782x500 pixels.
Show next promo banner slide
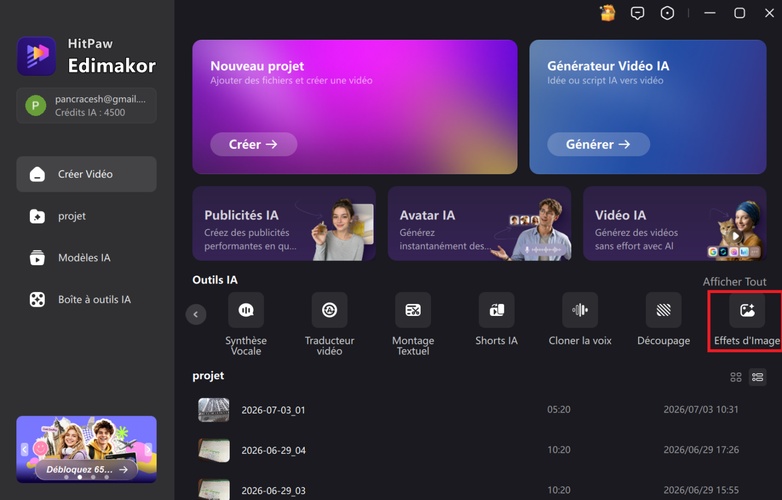[x=148, y=450]
